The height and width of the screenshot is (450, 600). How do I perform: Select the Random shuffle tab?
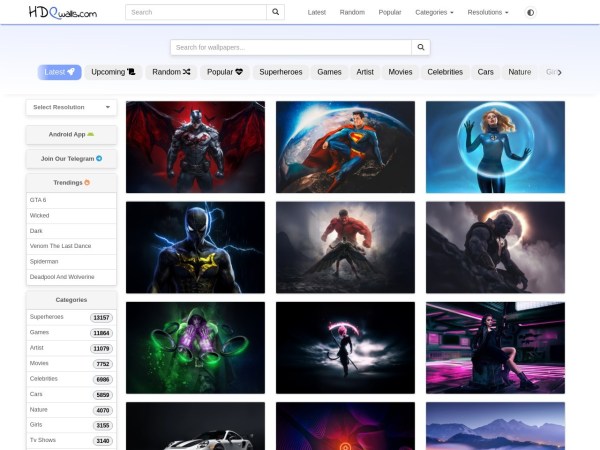click(x=171, y=72)
